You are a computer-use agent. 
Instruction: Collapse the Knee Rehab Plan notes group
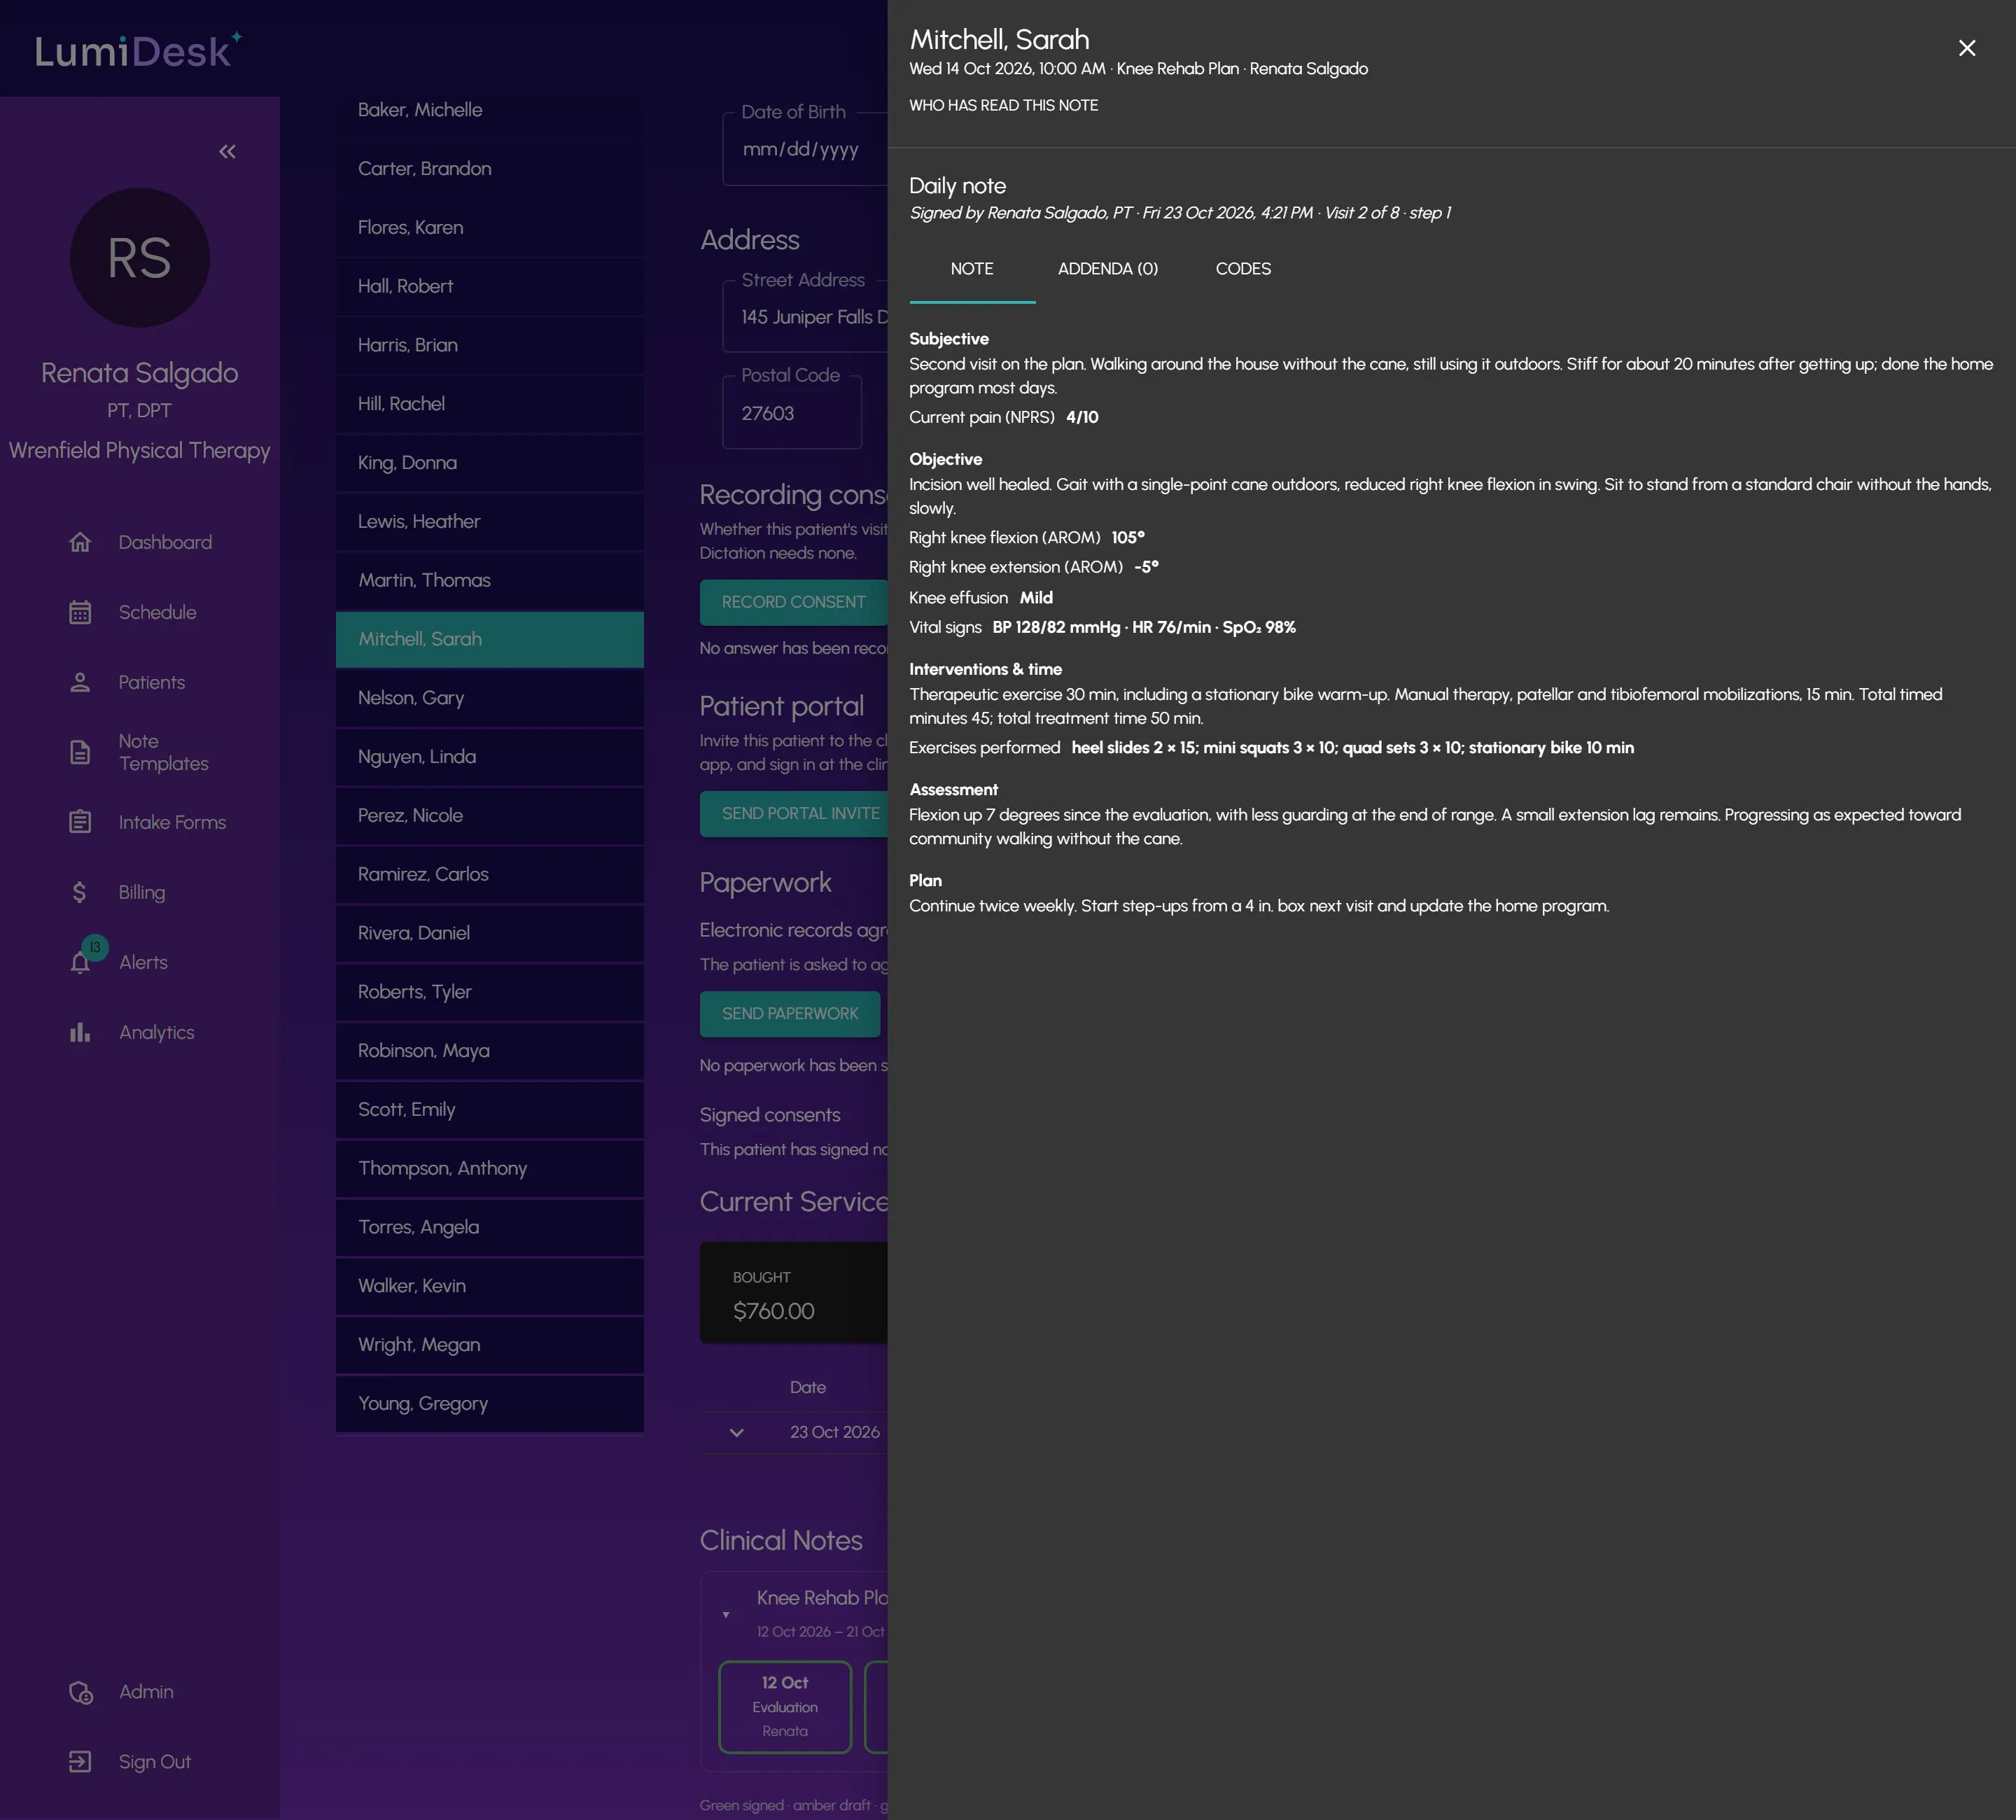[x=726, y=1614]
